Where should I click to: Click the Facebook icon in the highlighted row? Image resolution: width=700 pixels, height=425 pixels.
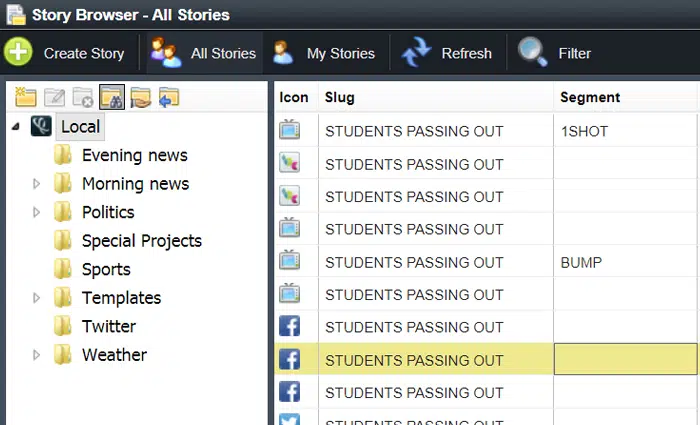pos(289,359)
